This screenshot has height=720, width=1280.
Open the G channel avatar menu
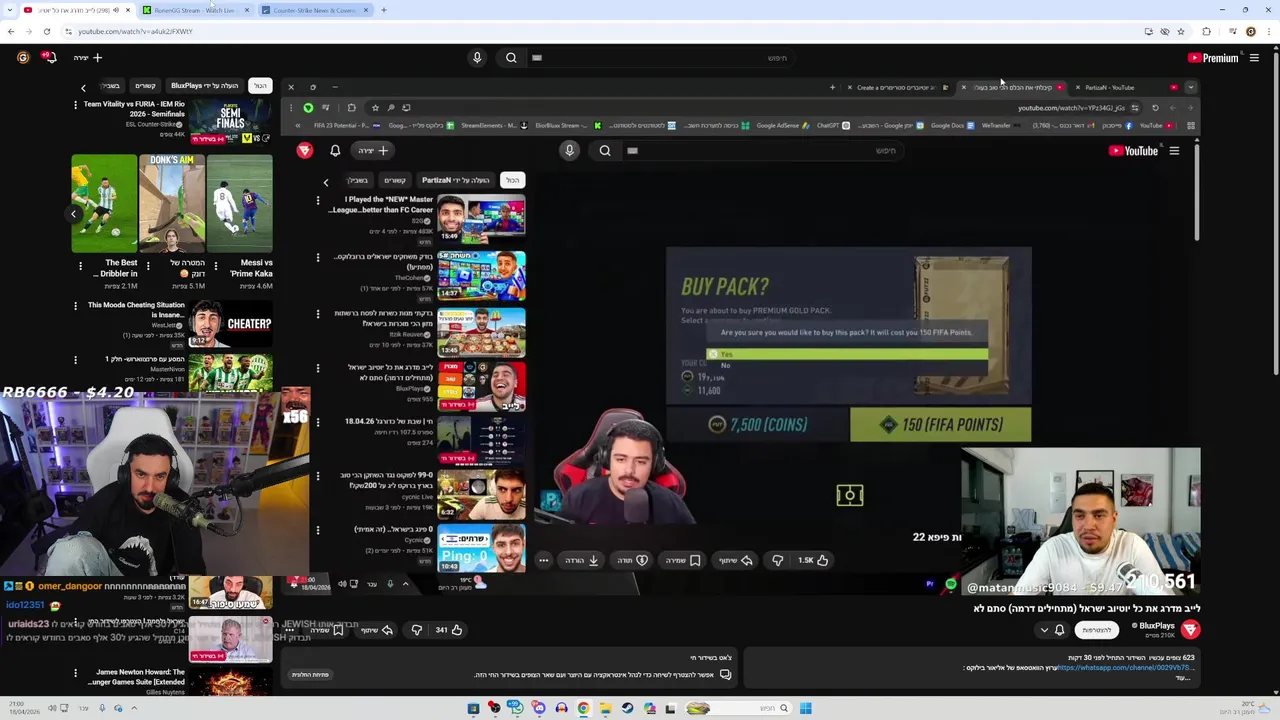[23, 58]
